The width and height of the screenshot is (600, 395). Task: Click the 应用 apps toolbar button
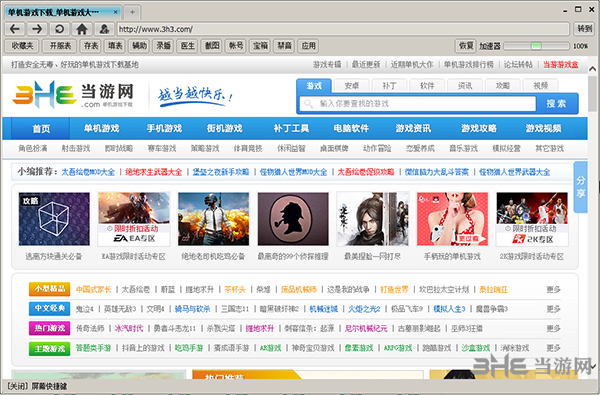(x=308, y=46)
